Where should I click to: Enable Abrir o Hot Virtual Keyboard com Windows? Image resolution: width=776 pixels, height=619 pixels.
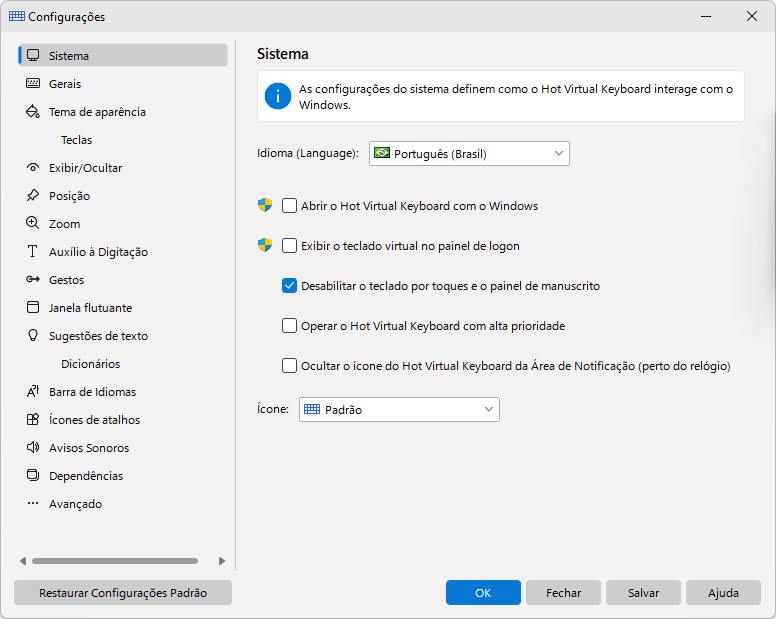(289, 205)
